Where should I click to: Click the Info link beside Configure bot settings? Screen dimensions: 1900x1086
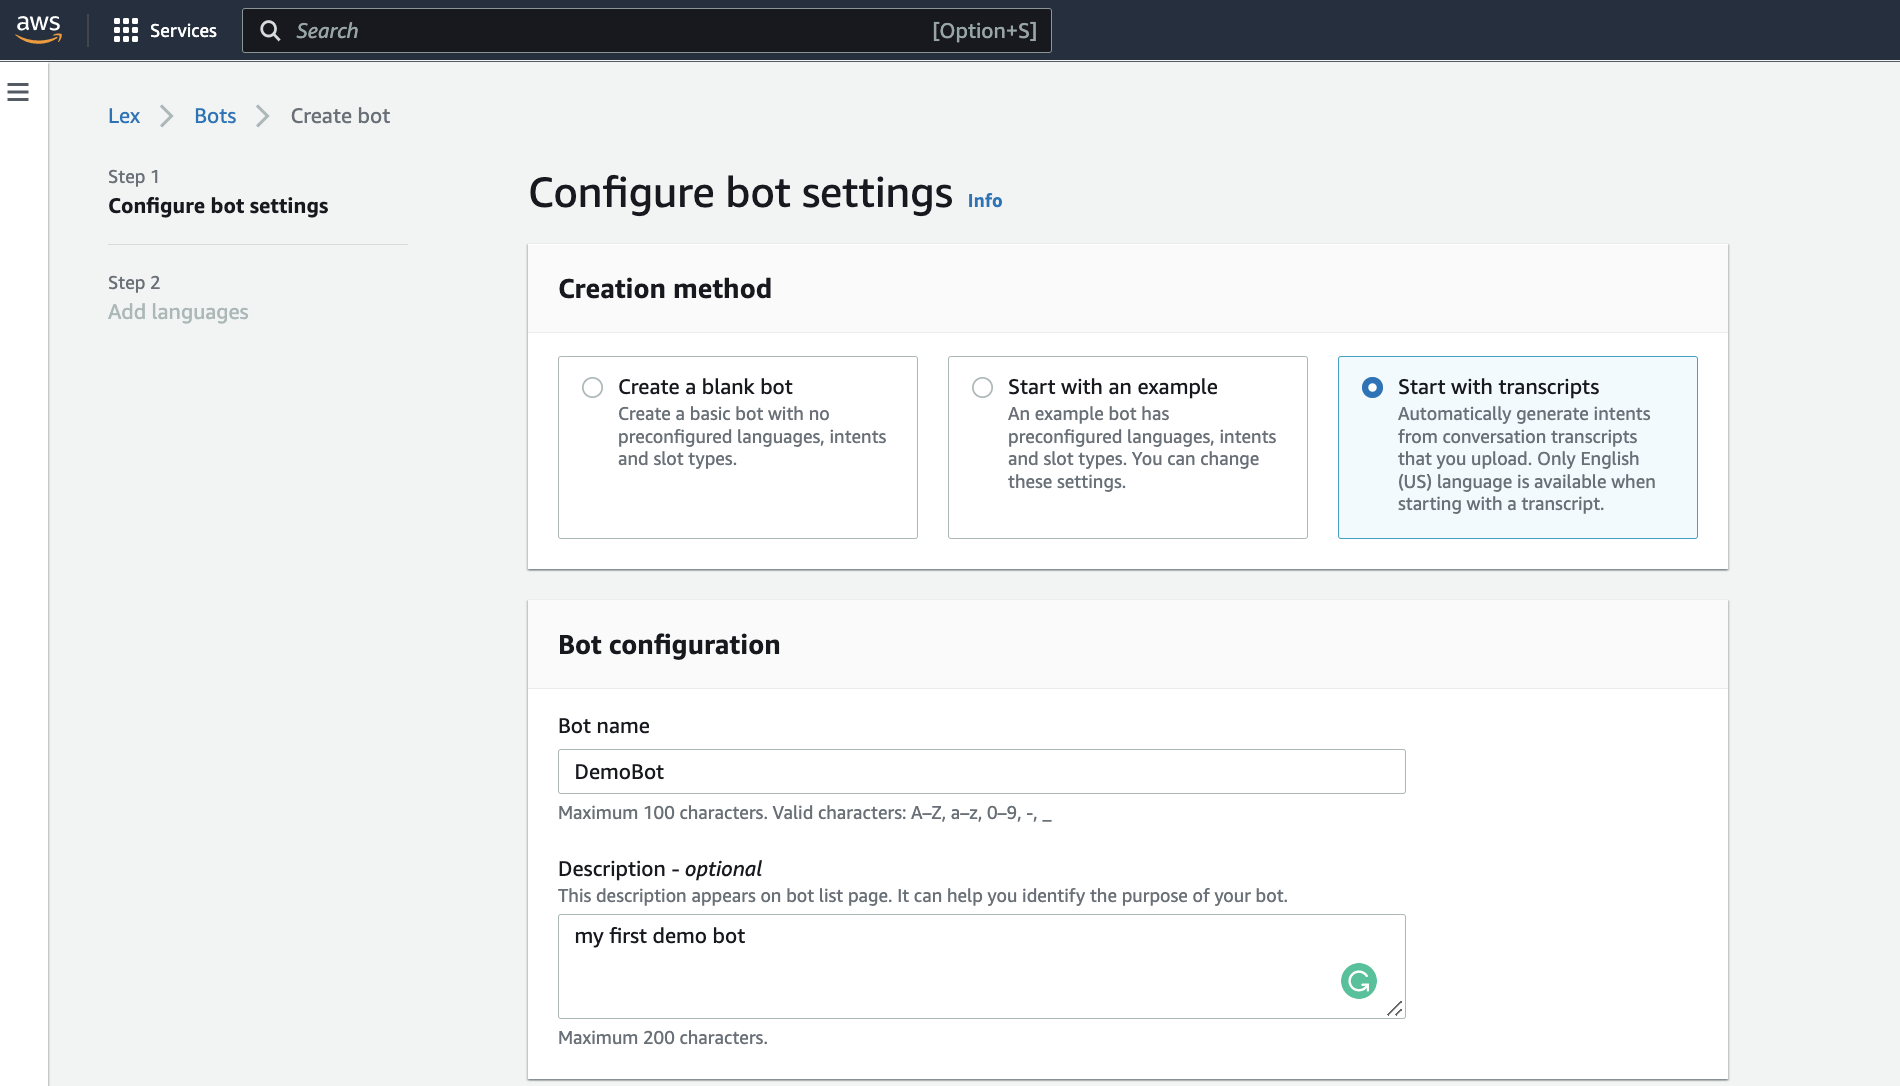(x=984, y=200)
